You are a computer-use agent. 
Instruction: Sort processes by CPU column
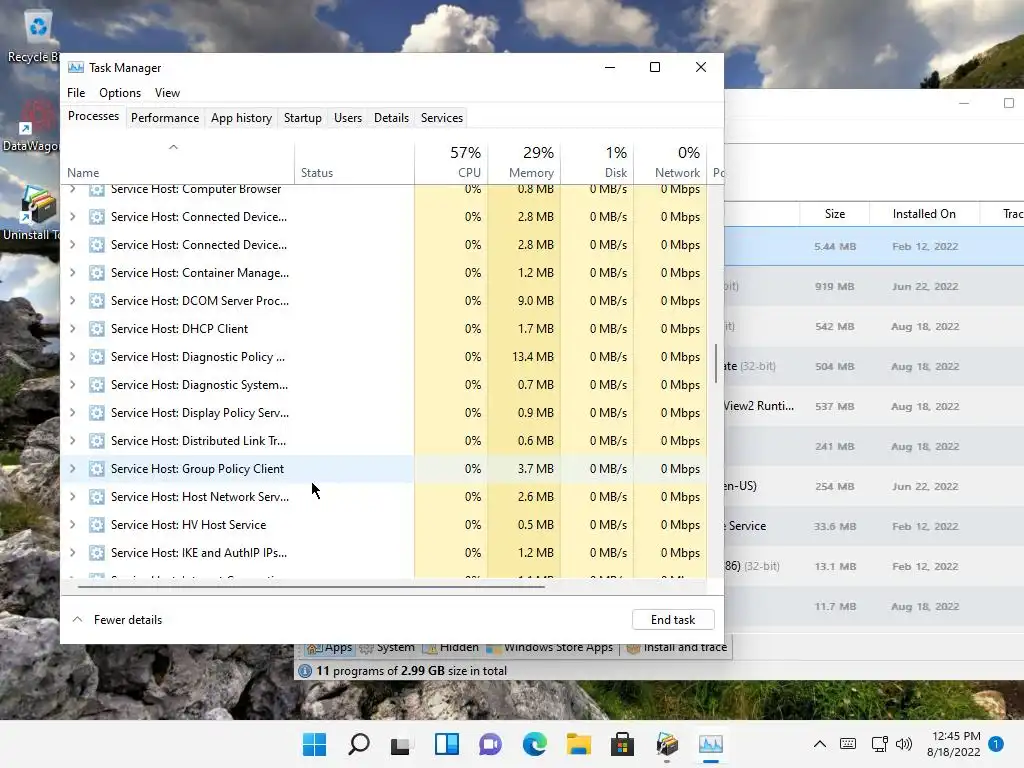tap(451, 162)
